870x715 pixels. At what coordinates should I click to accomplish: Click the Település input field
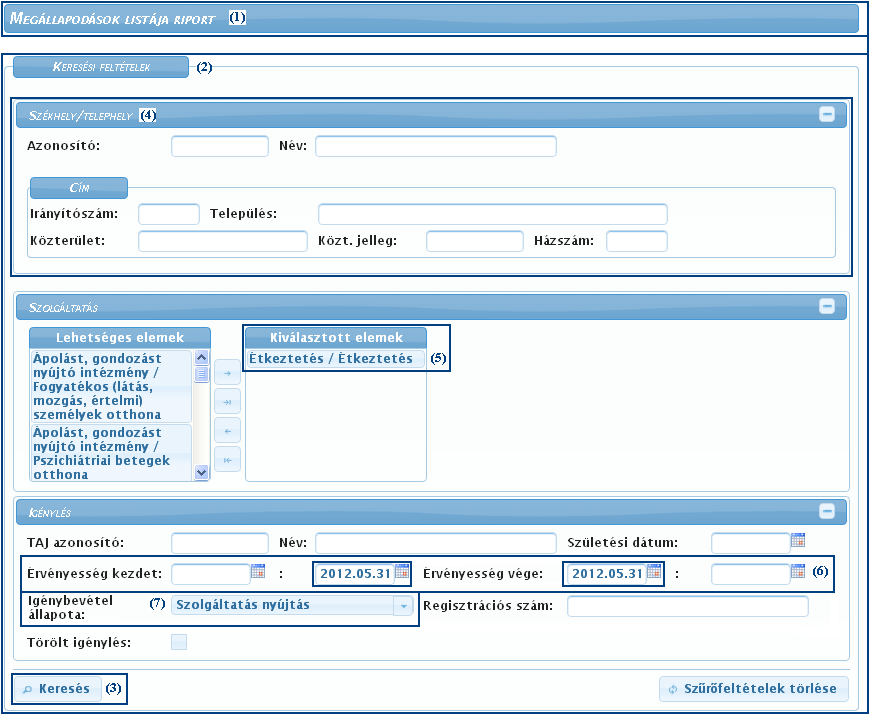click(493, 214)
